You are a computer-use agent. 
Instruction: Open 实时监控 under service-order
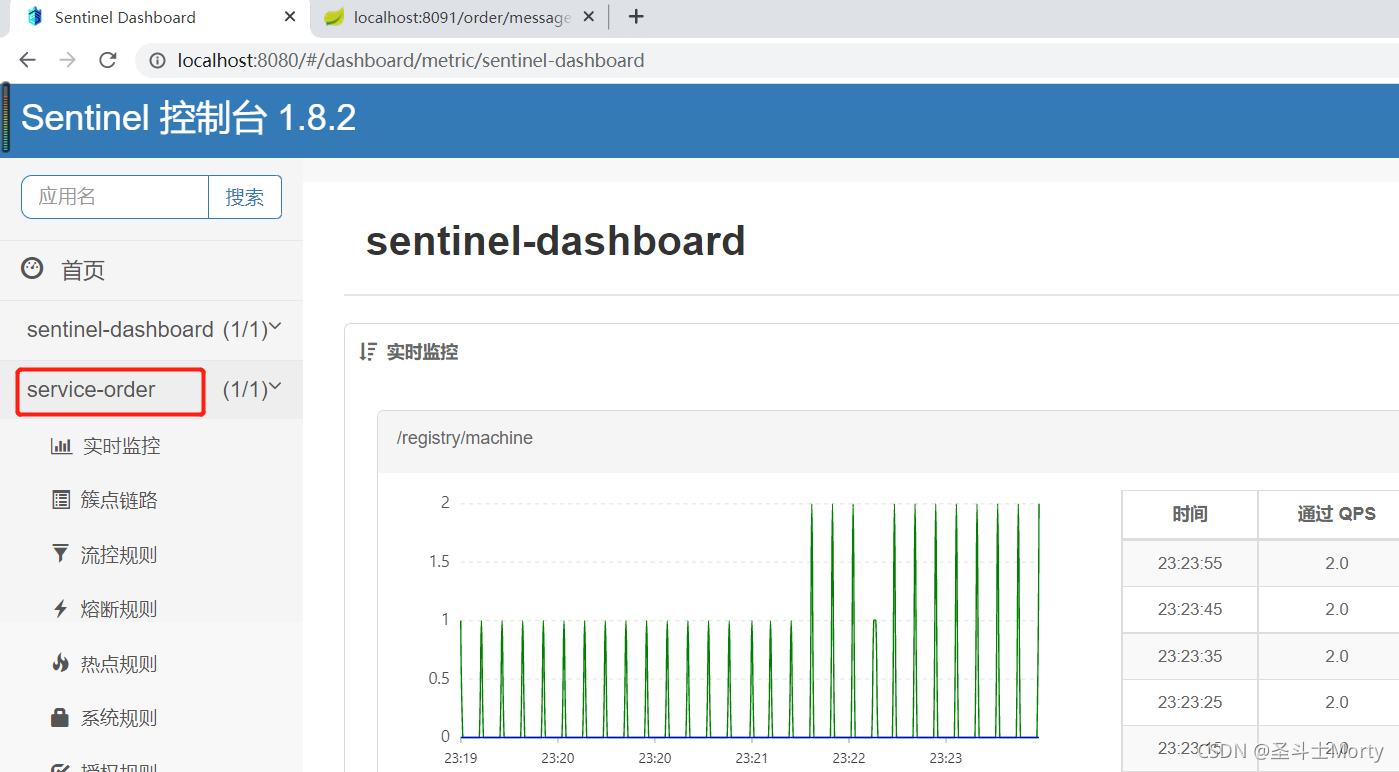click(x=121, y=446)
